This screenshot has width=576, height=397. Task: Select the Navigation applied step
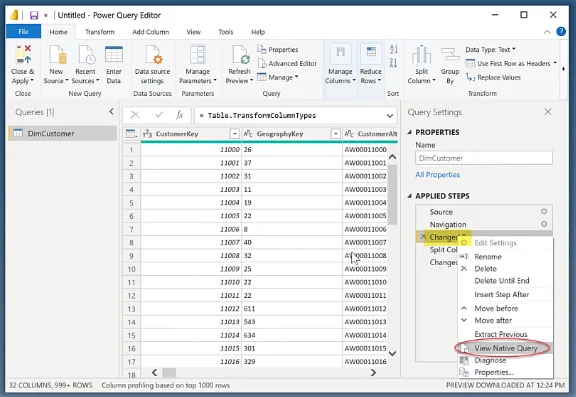(x=483, y=224)
